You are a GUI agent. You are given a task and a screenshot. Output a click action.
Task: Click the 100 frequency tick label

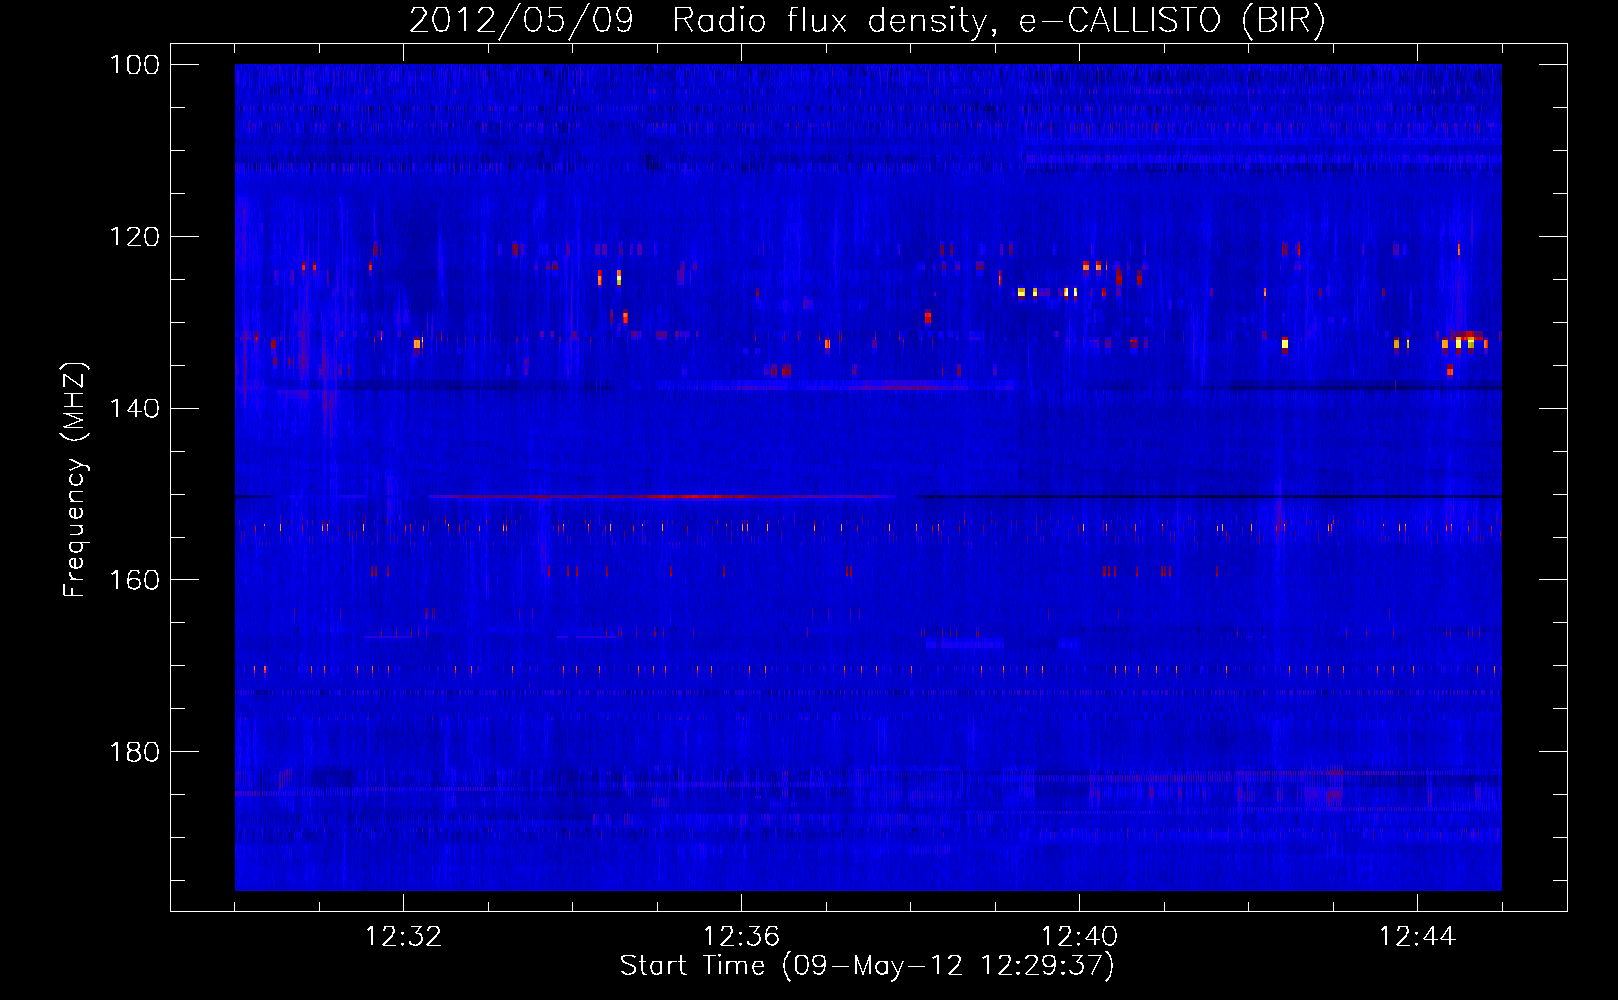134,65
